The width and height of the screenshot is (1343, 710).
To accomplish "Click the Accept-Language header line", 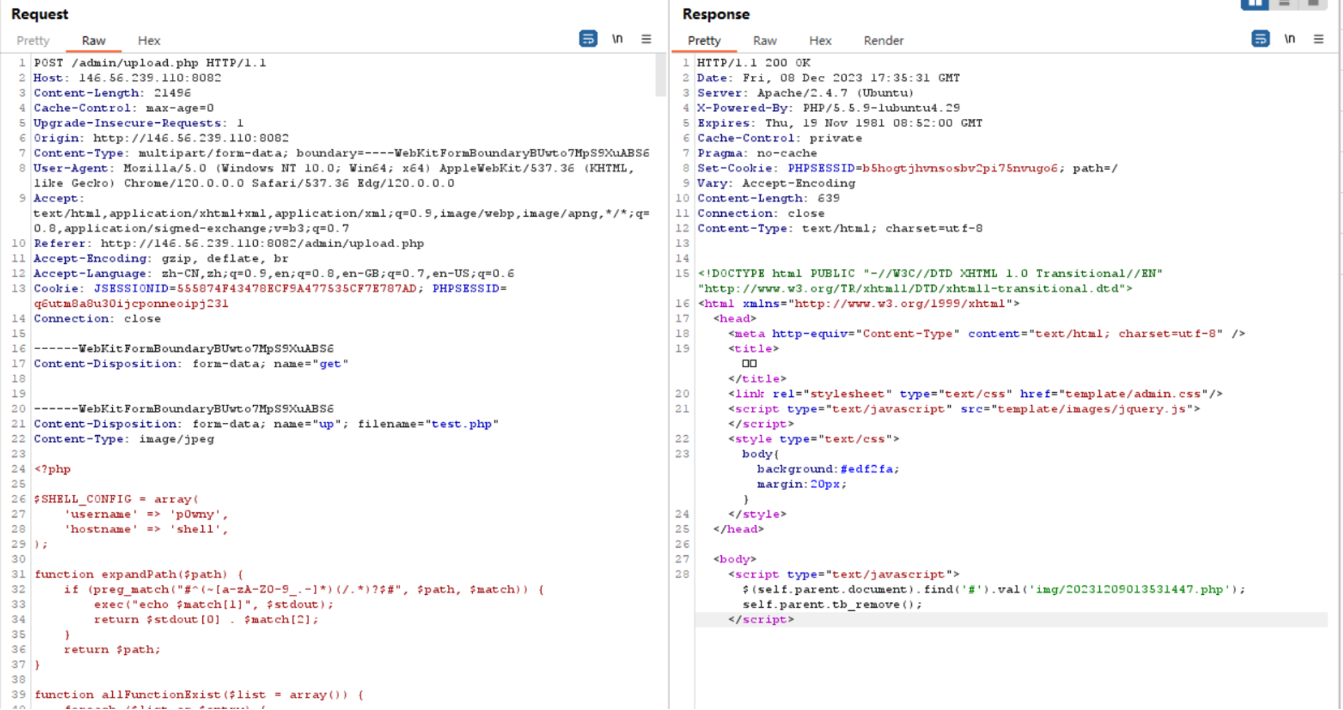I will (x=274, y=273).
